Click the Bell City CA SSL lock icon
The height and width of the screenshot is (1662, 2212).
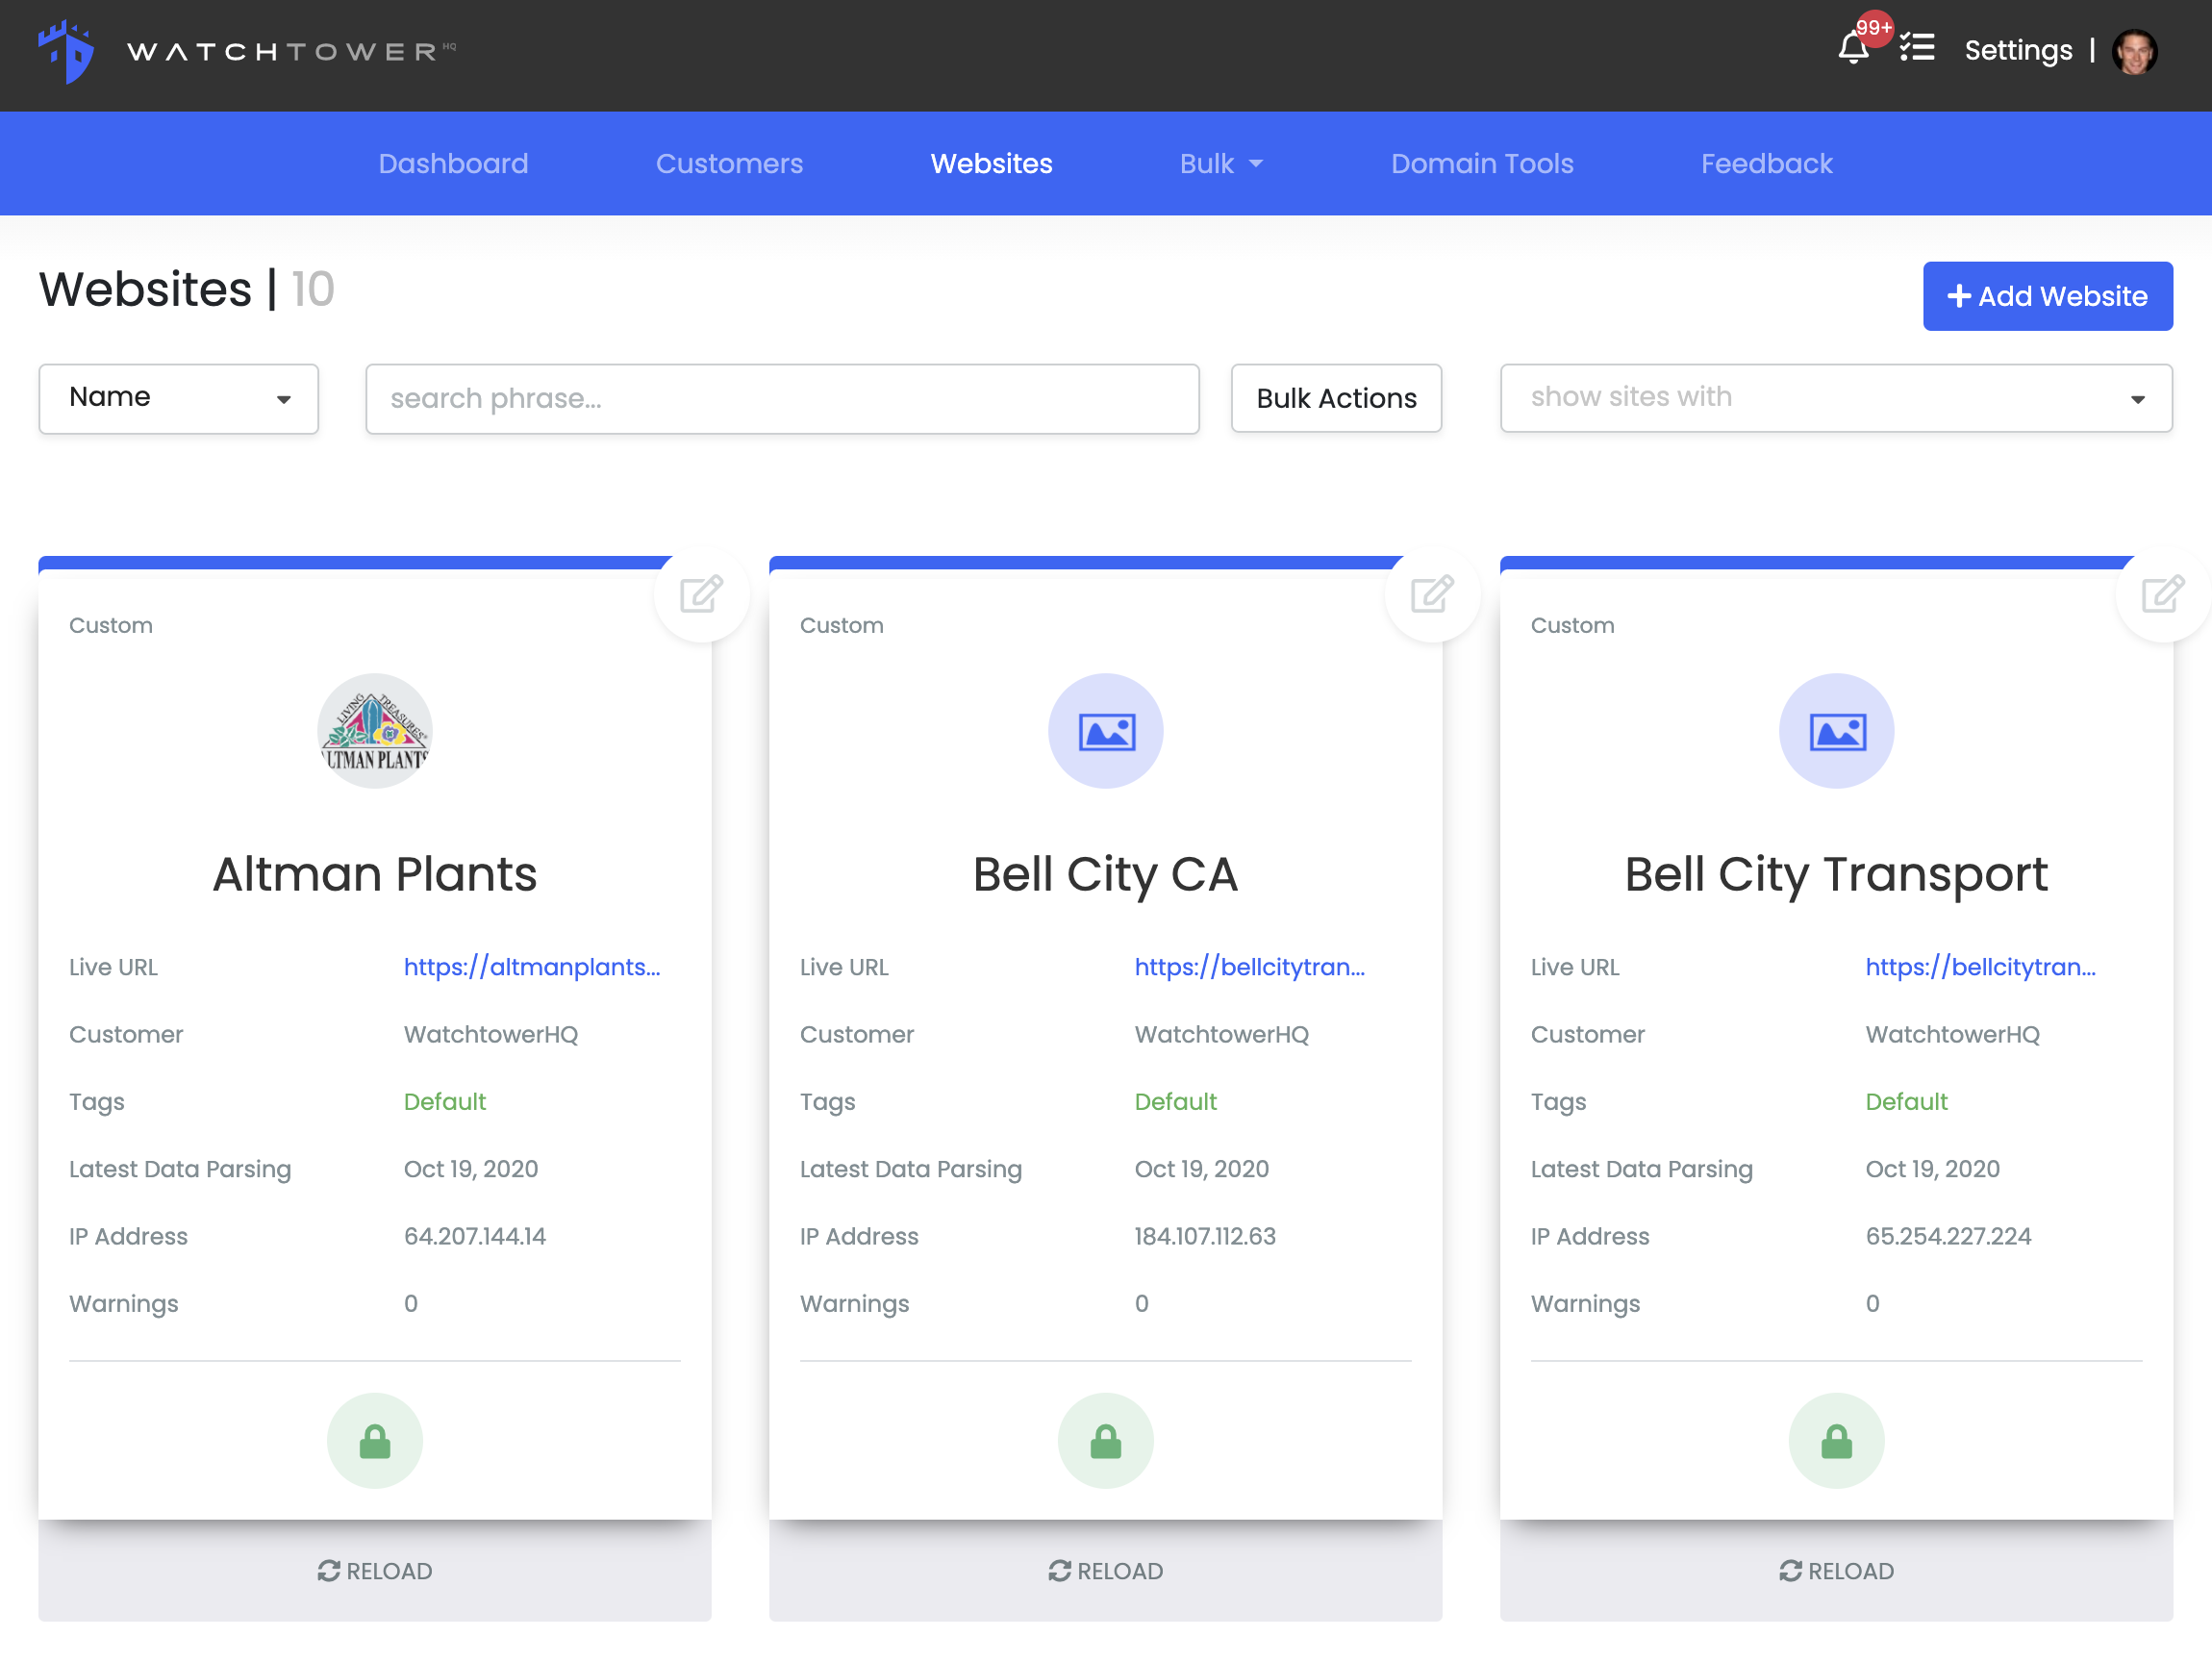(1106, 1441)
